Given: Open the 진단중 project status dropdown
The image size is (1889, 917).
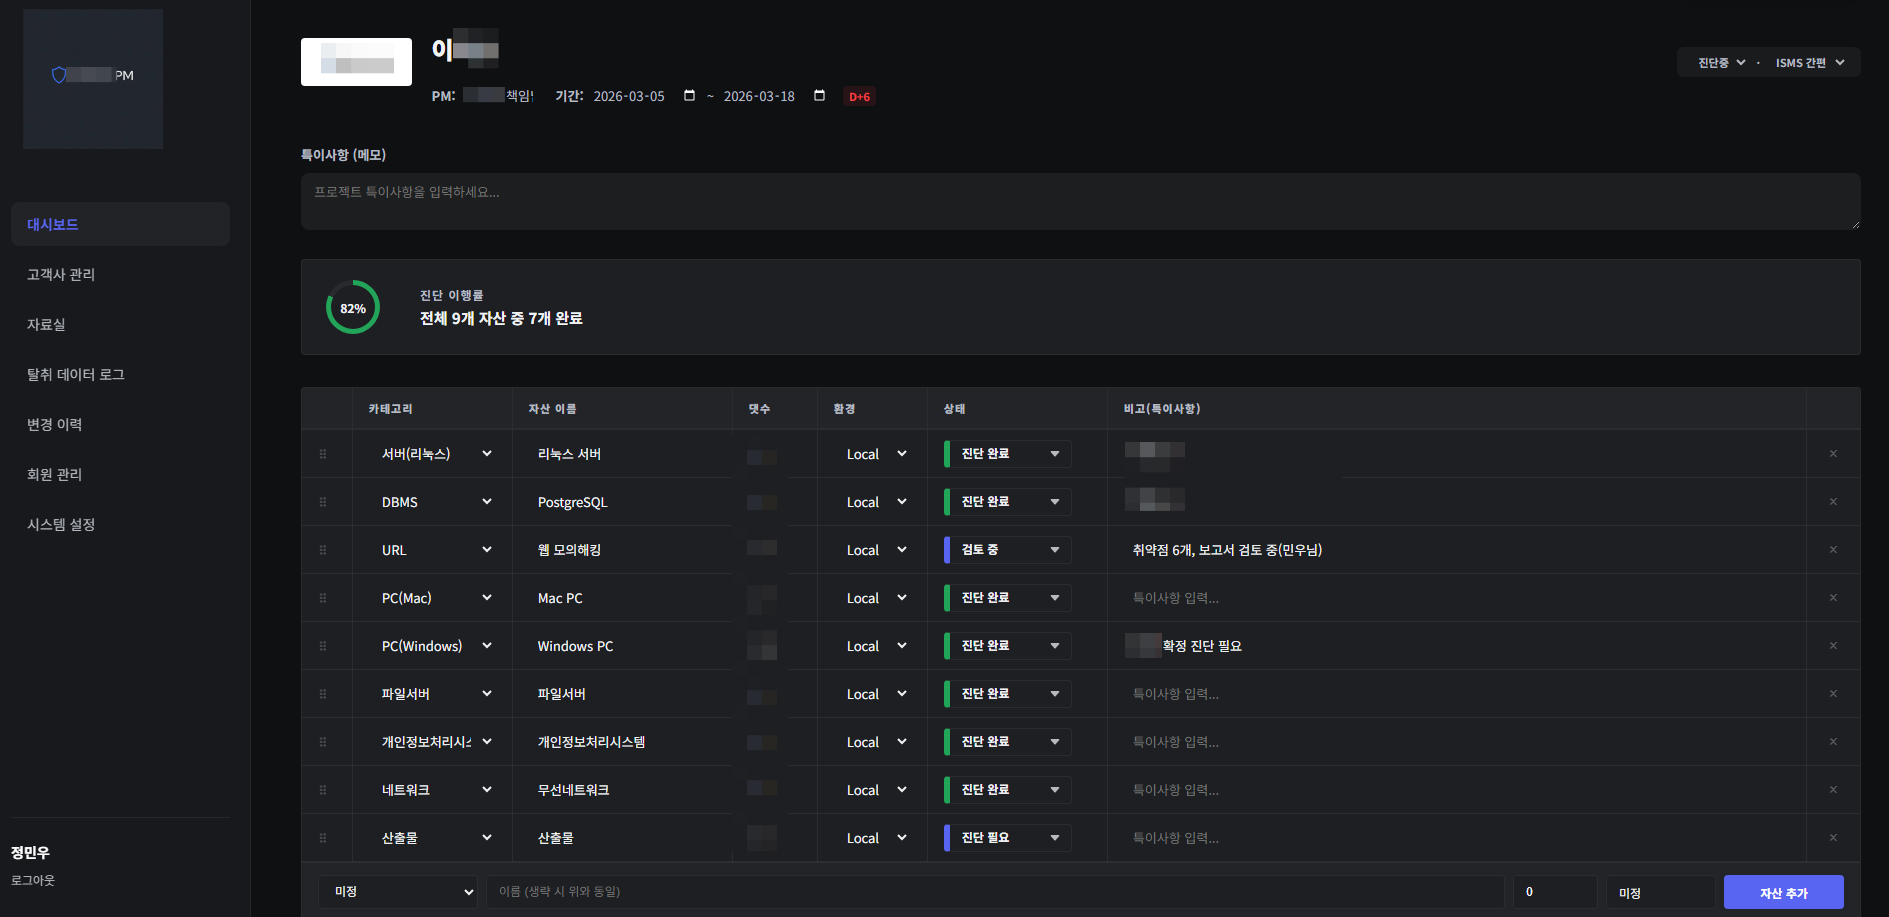Looking at the screenshot, I should click(x=1721, y=63).
